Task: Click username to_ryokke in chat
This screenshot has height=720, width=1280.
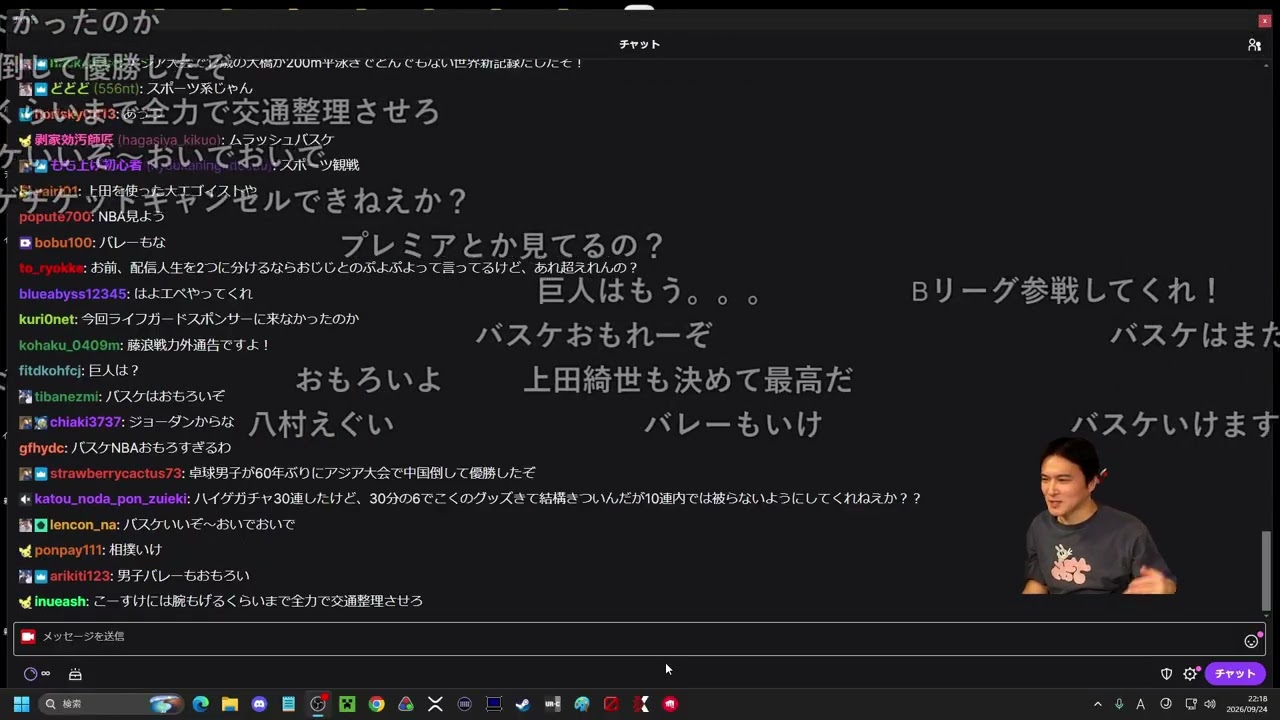Action: 51,268
